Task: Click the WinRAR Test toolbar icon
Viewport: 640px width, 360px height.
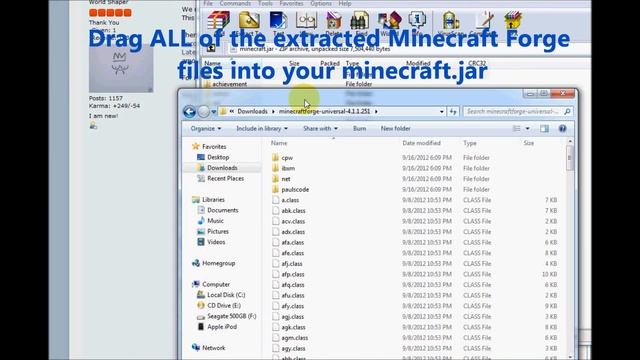Action: (x=278, y=20)
